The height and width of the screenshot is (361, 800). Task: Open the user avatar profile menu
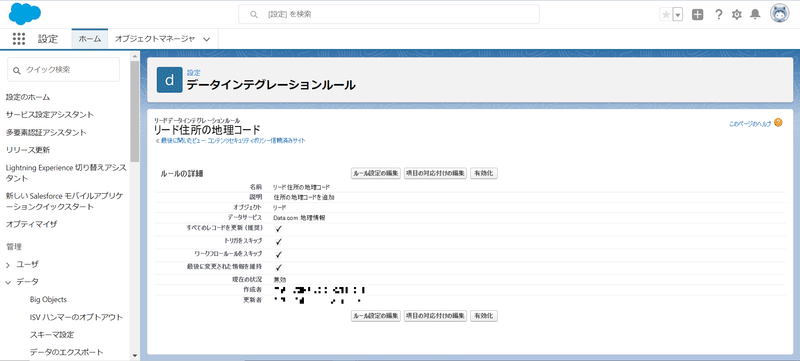pos(780,14)
